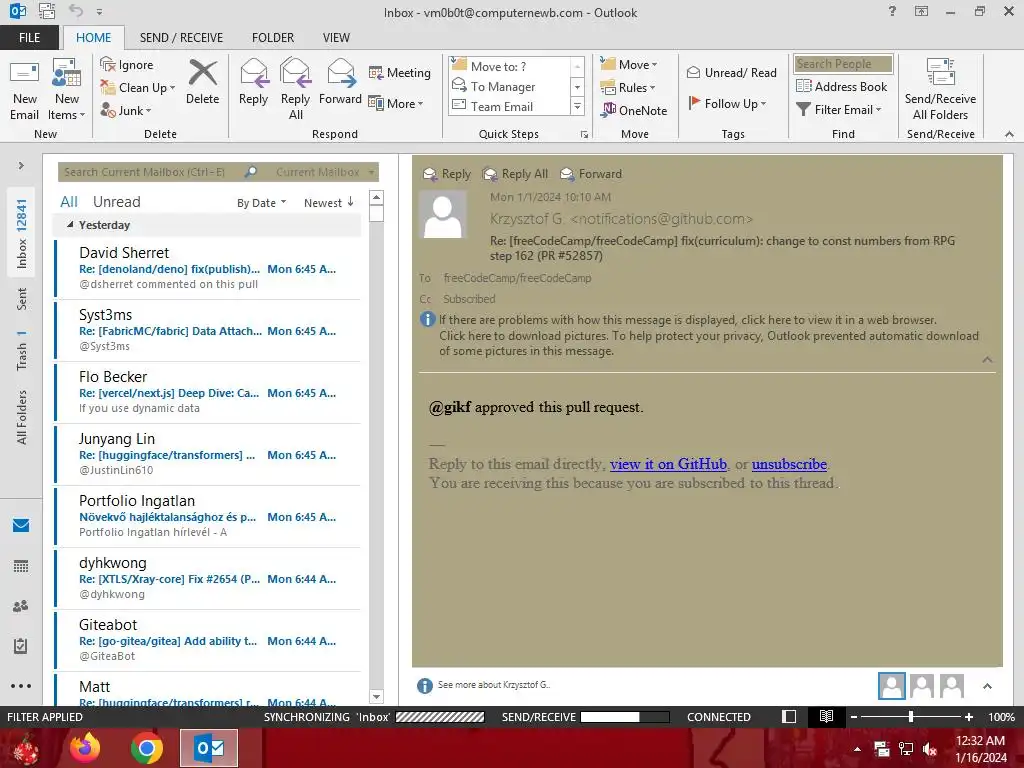Image resolution: width=1024 pixels, height=768 pixels.
Task: Click the Undo button in title bar
Action: pyautogui.click(x=76, y=10)
